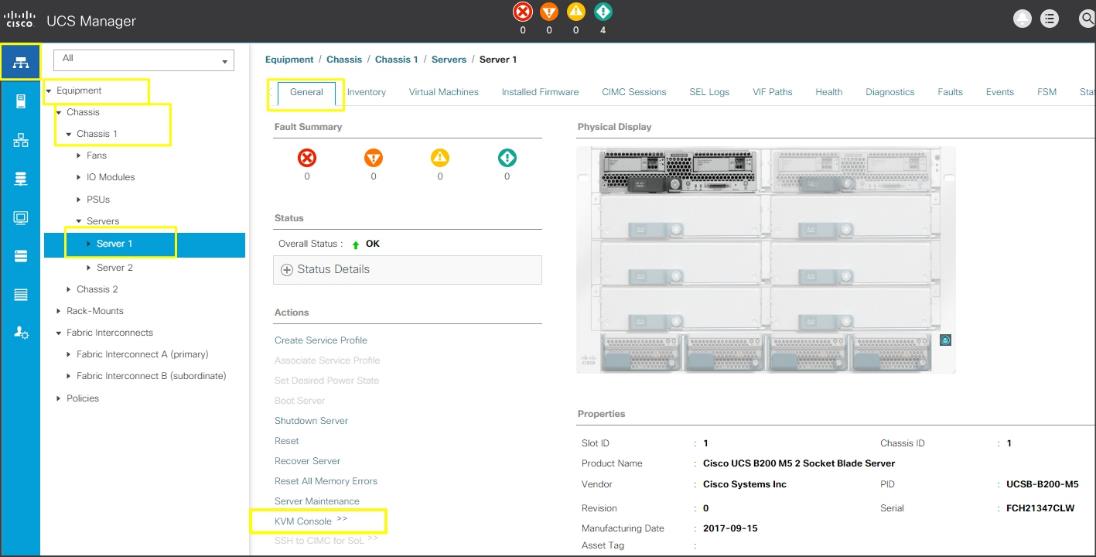
Task: Expand the IO Modules tree node
Action: point(79,178)
